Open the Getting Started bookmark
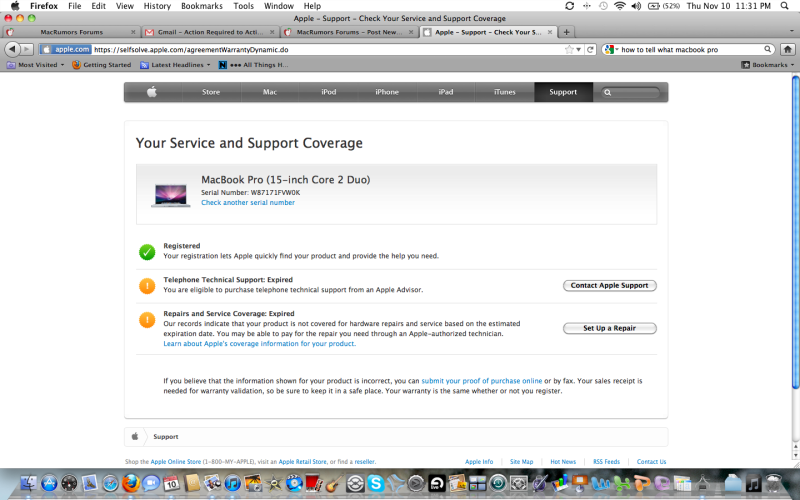 pyautogui.click(x=102, y=65)
